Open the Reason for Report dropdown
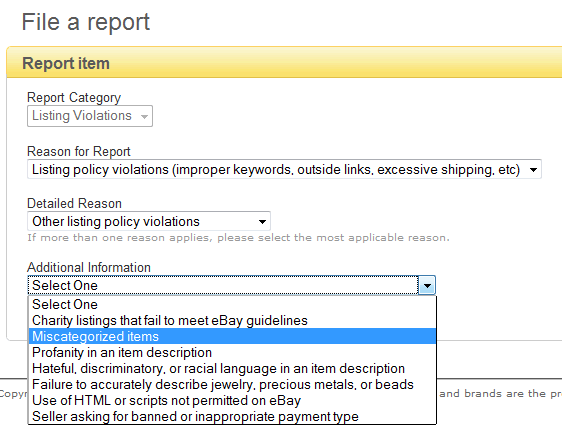Viewport: 562px width, 444px height. coord(284,169)
